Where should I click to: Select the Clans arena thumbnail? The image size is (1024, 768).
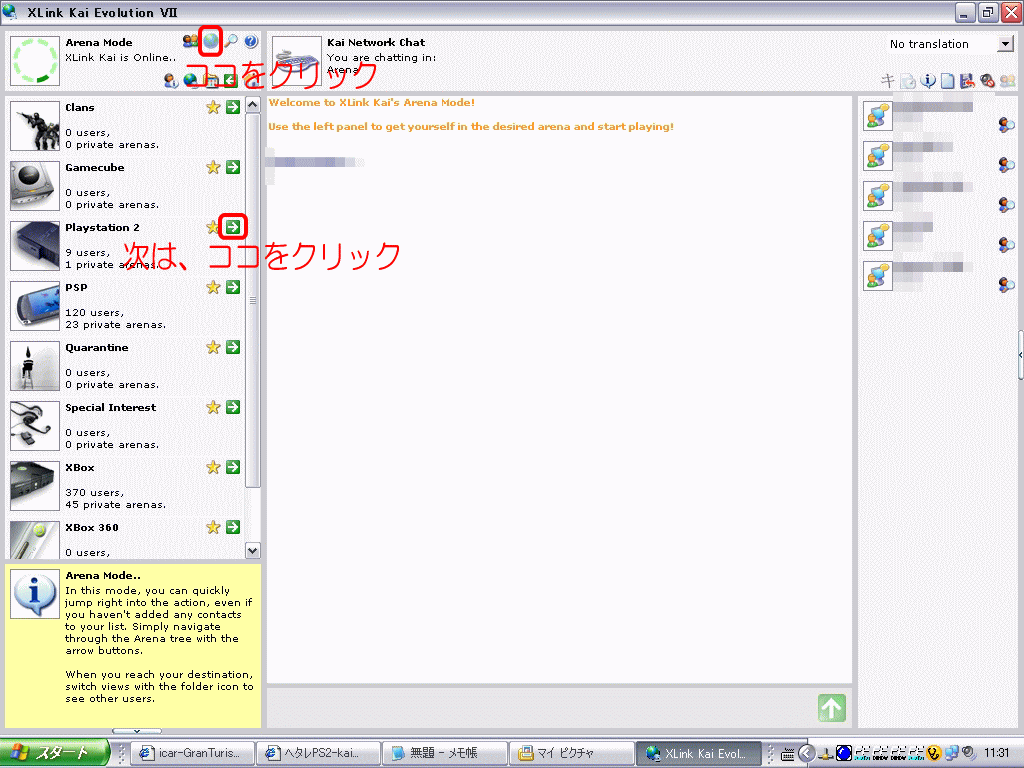[x=35, y=126]
